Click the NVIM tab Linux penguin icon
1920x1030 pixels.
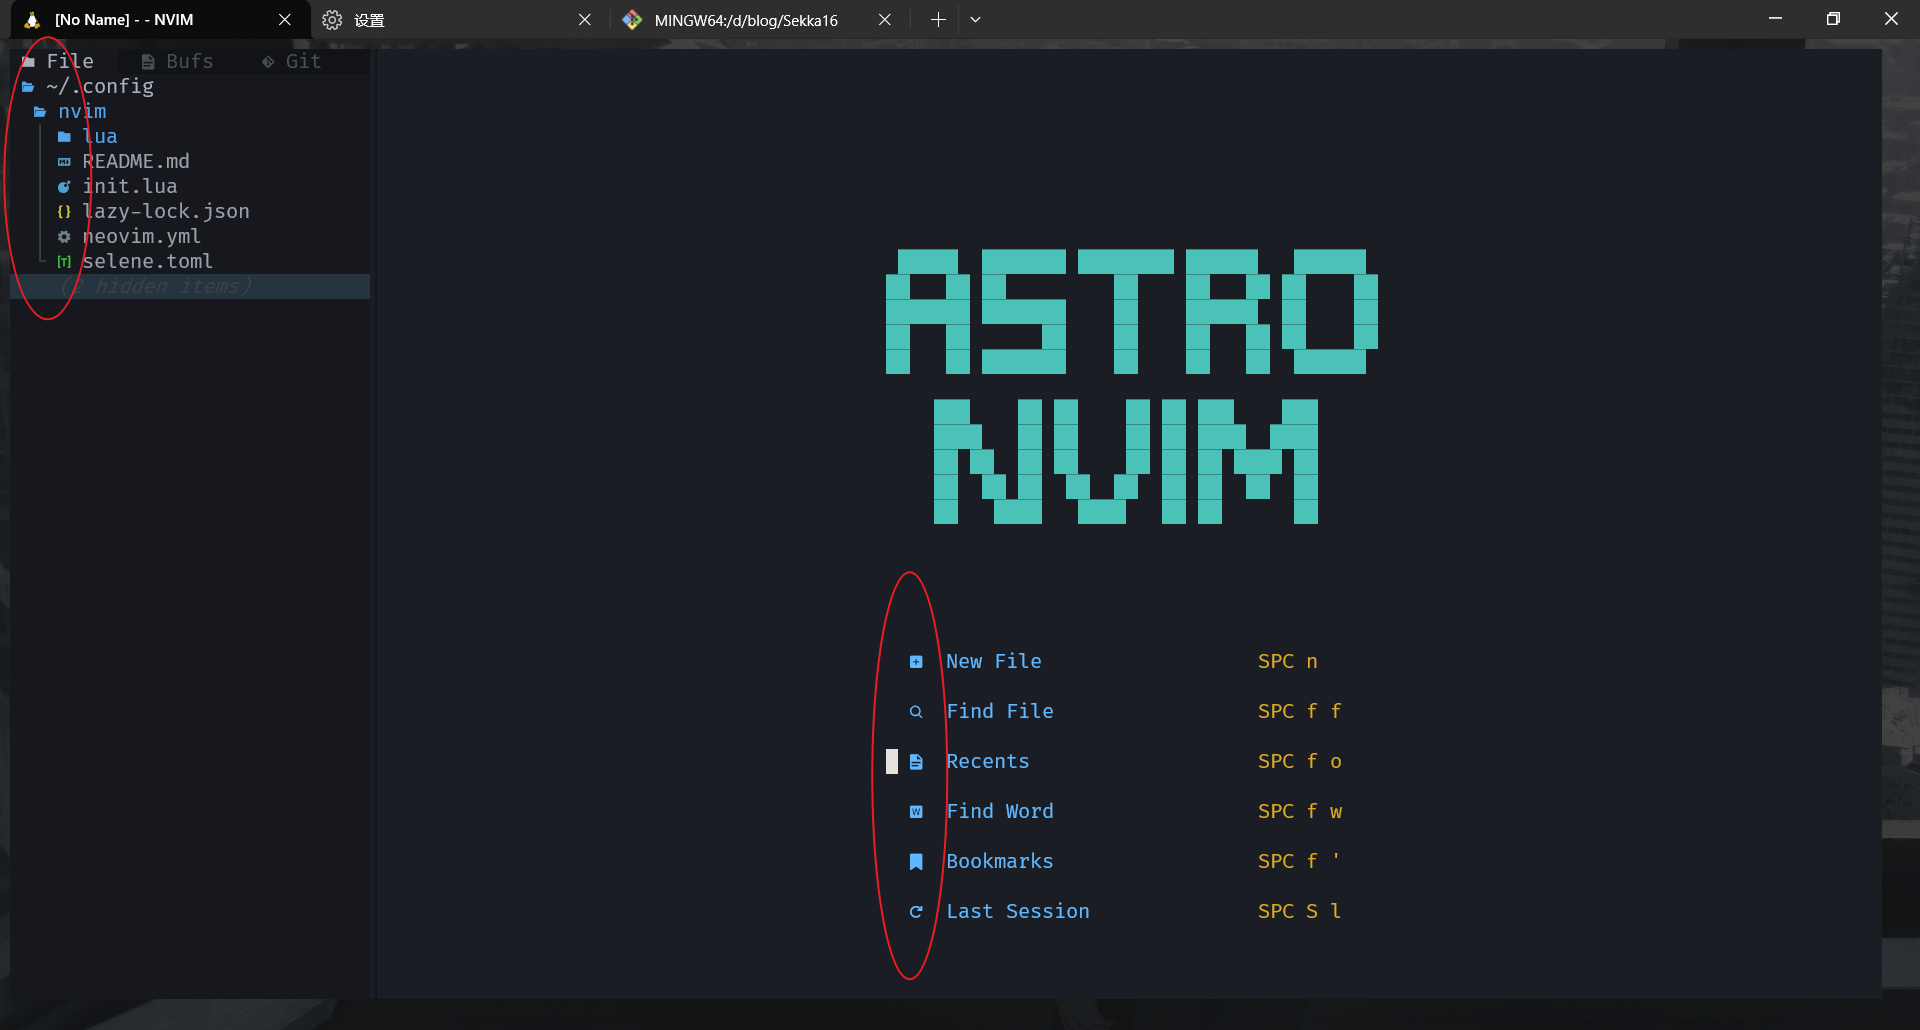click(x=32, y=20)
